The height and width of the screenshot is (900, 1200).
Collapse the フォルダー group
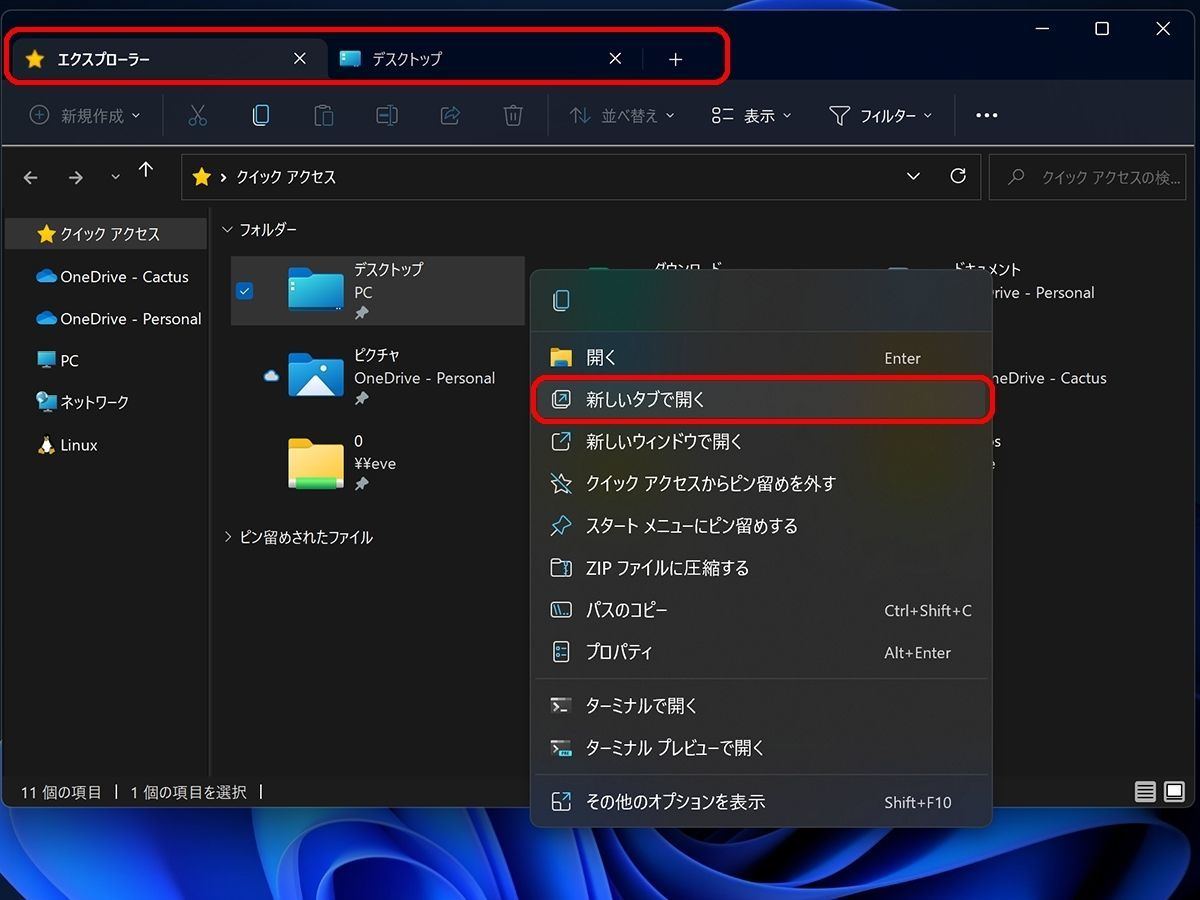coord(229,230)
